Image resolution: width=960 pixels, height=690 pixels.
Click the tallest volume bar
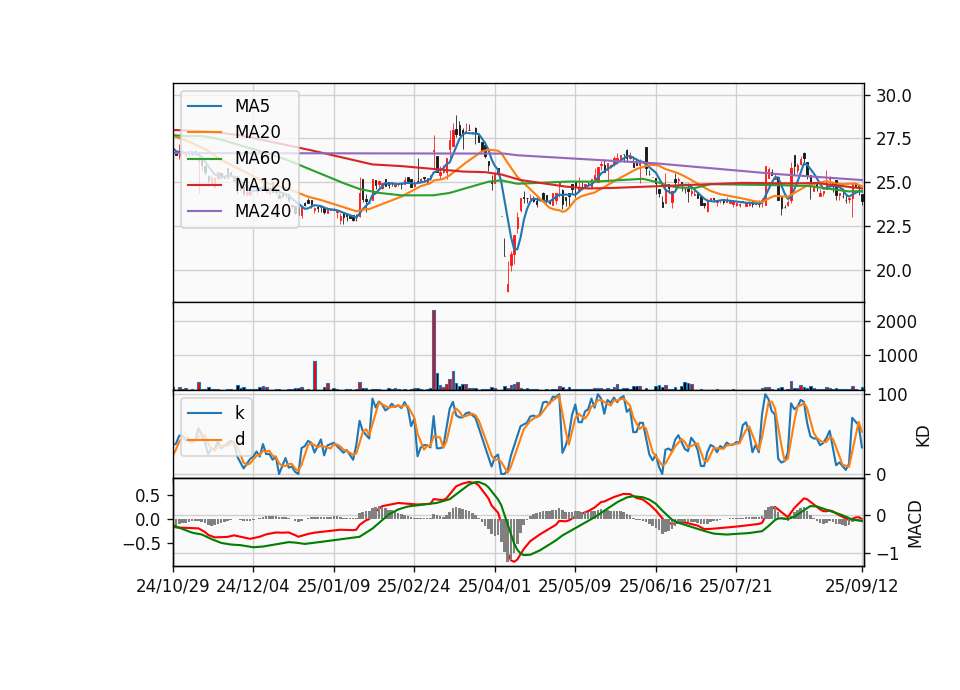[x=434, y=350]
